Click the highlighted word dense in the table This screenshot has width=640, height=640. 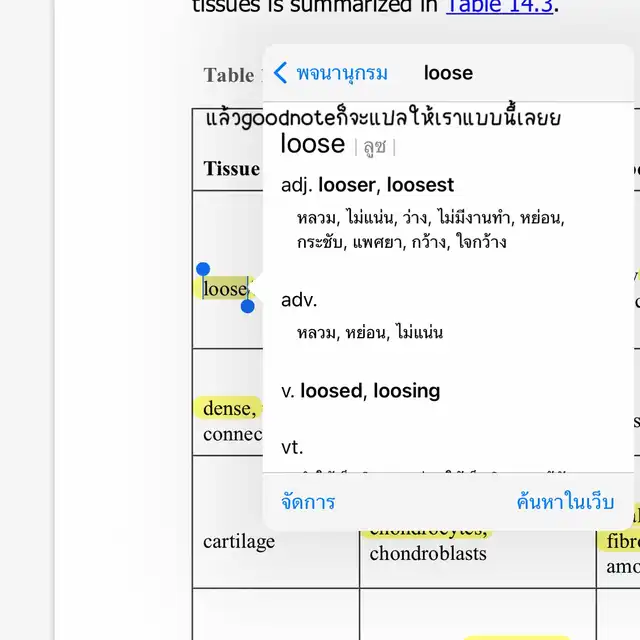point(229,408)
